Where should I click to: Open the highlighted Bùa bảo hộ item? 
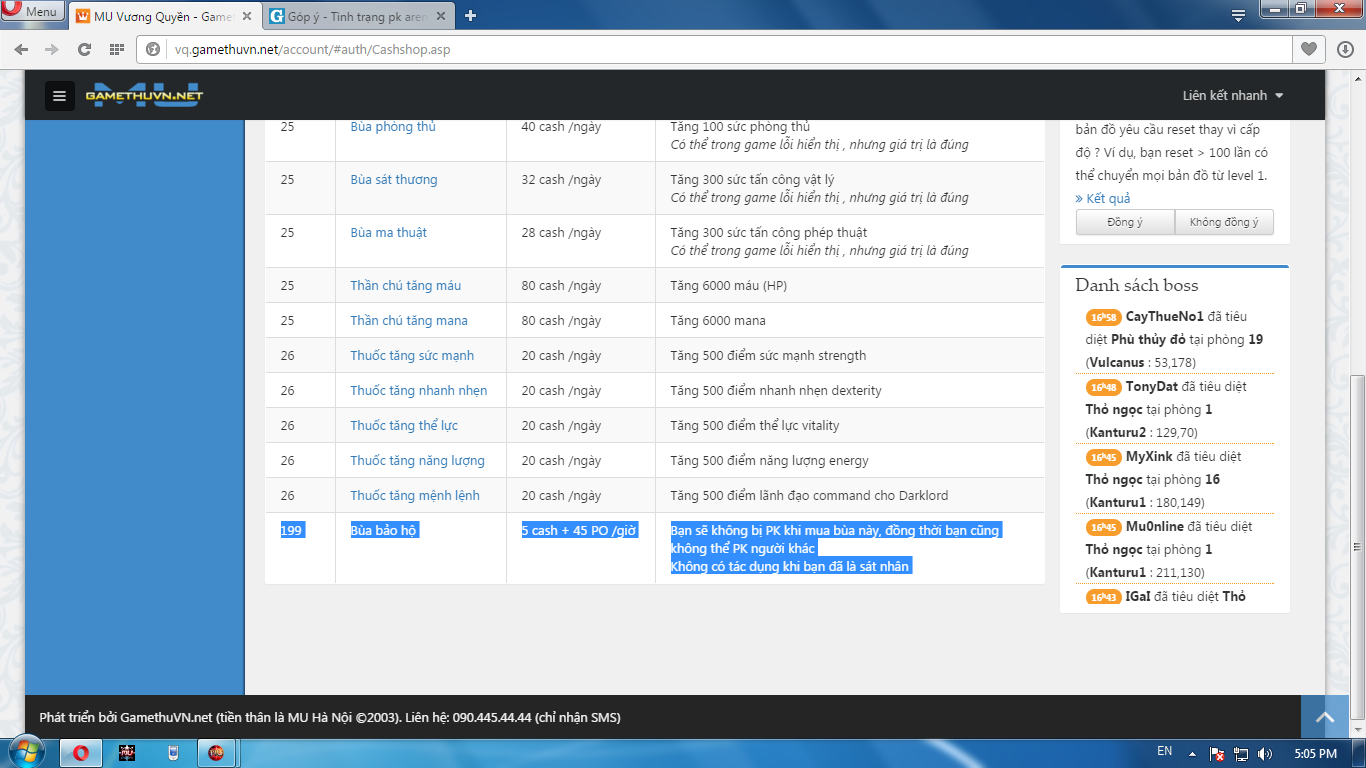coord(383,531)
